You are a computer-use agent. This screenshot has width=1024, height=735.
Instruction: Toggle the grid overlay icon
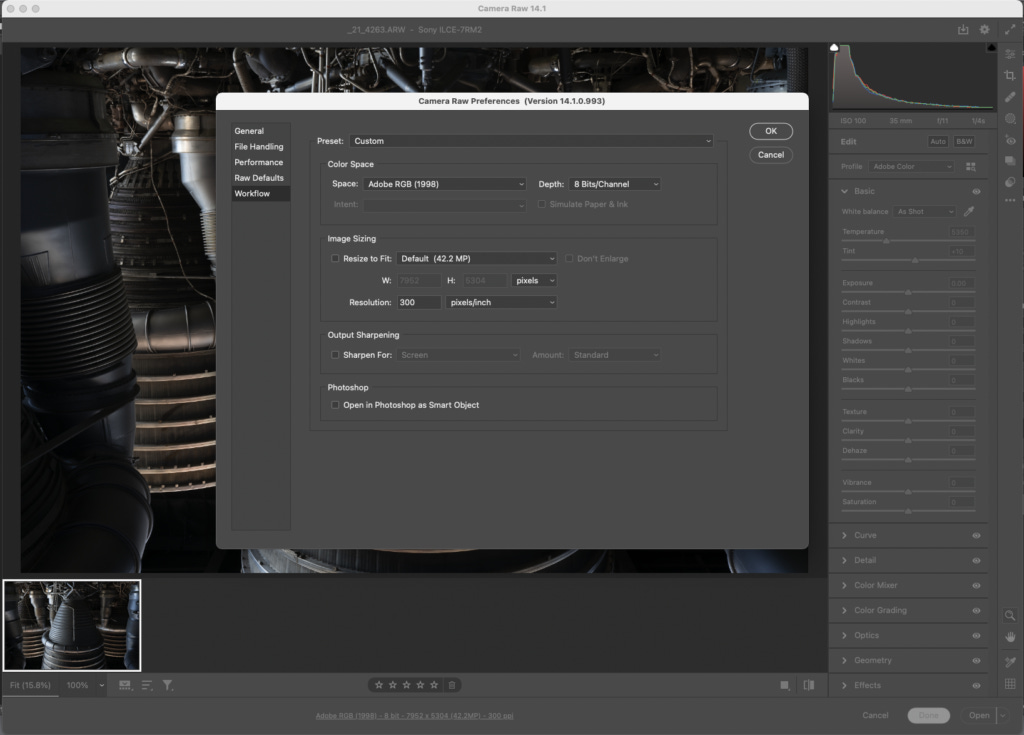pos(1010,684)
